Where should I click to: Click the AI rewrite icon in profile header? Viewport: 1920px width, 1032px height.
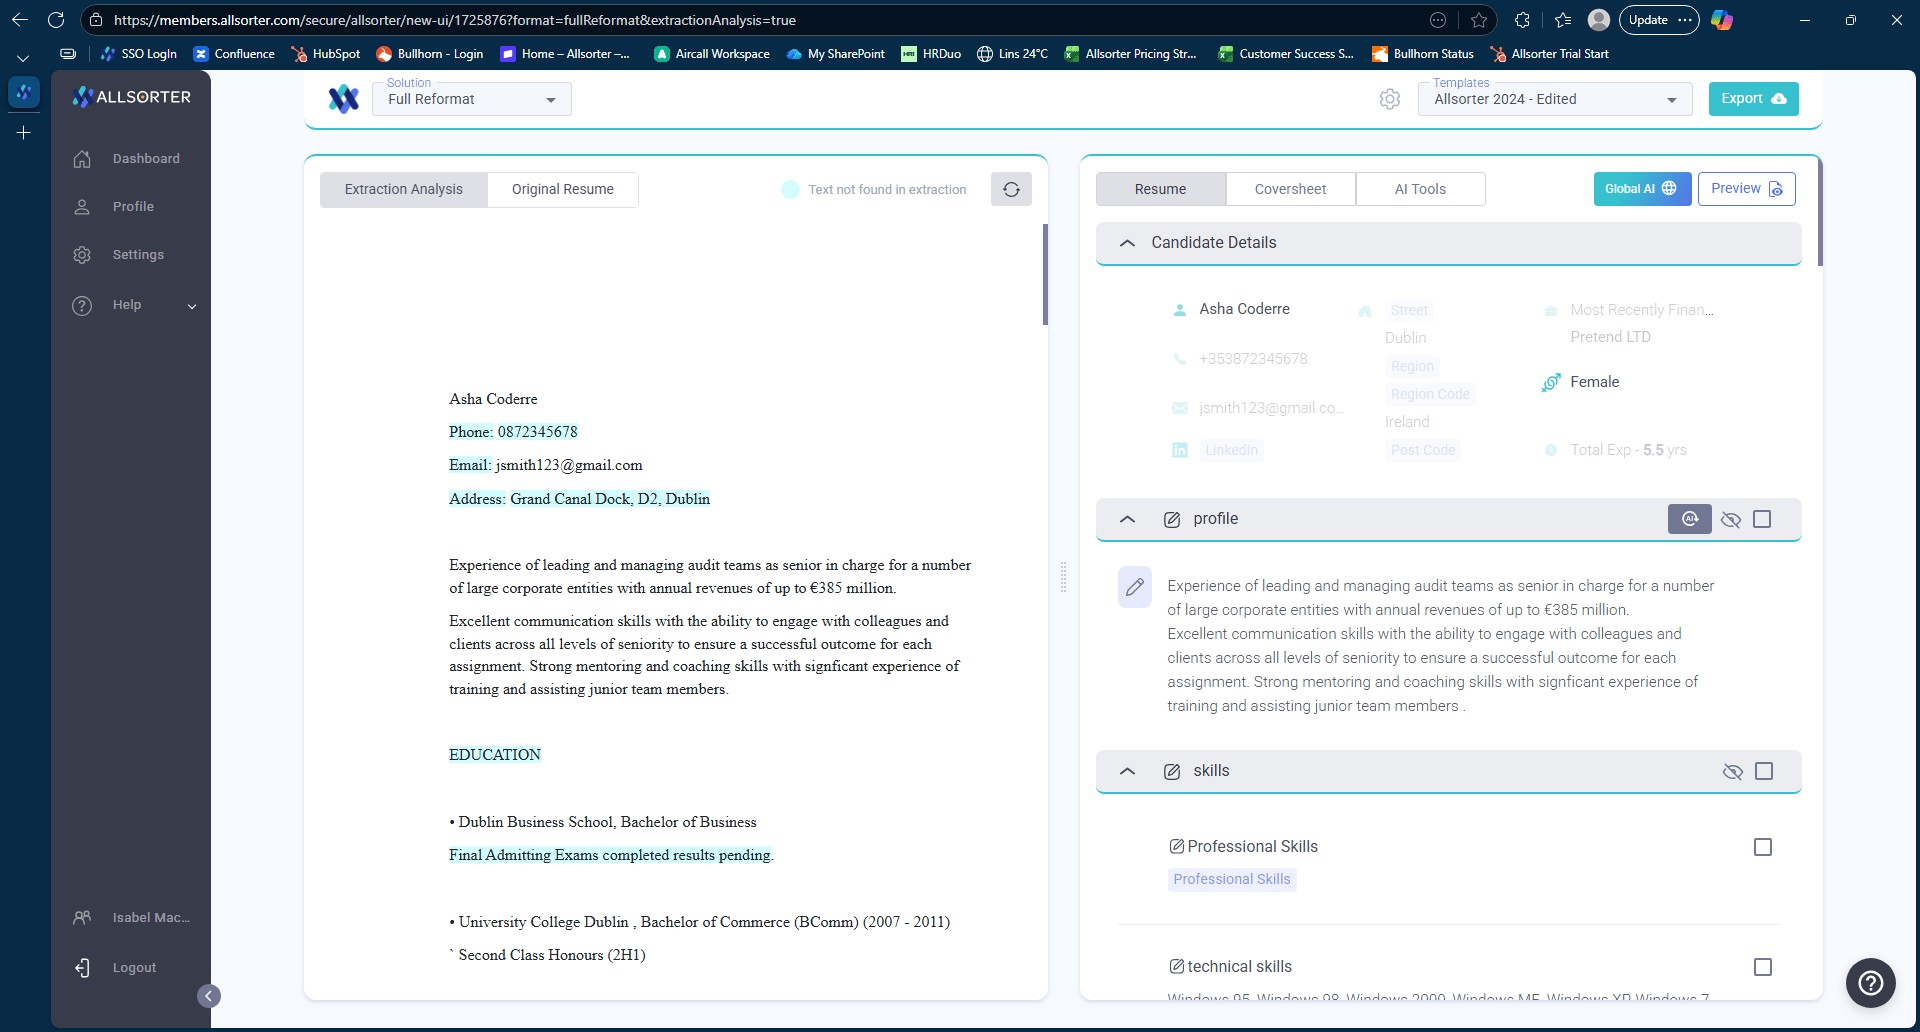click(1689, 519)
